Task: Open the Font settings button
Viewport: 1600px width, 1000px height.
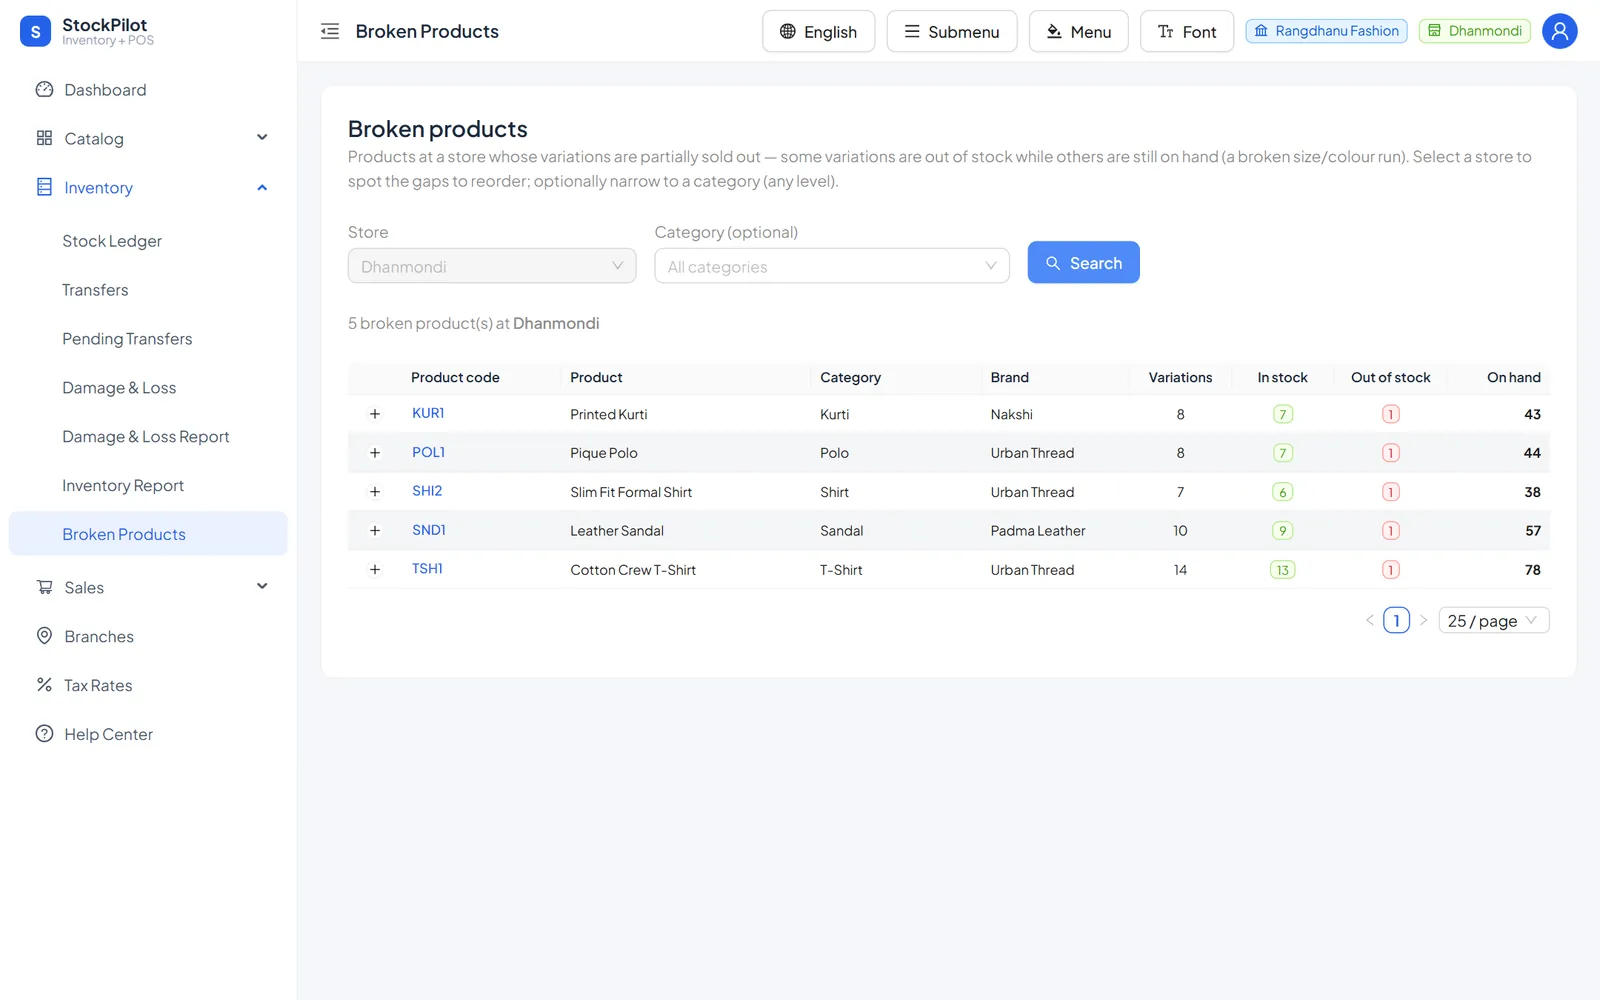Action: (1186, 31)
